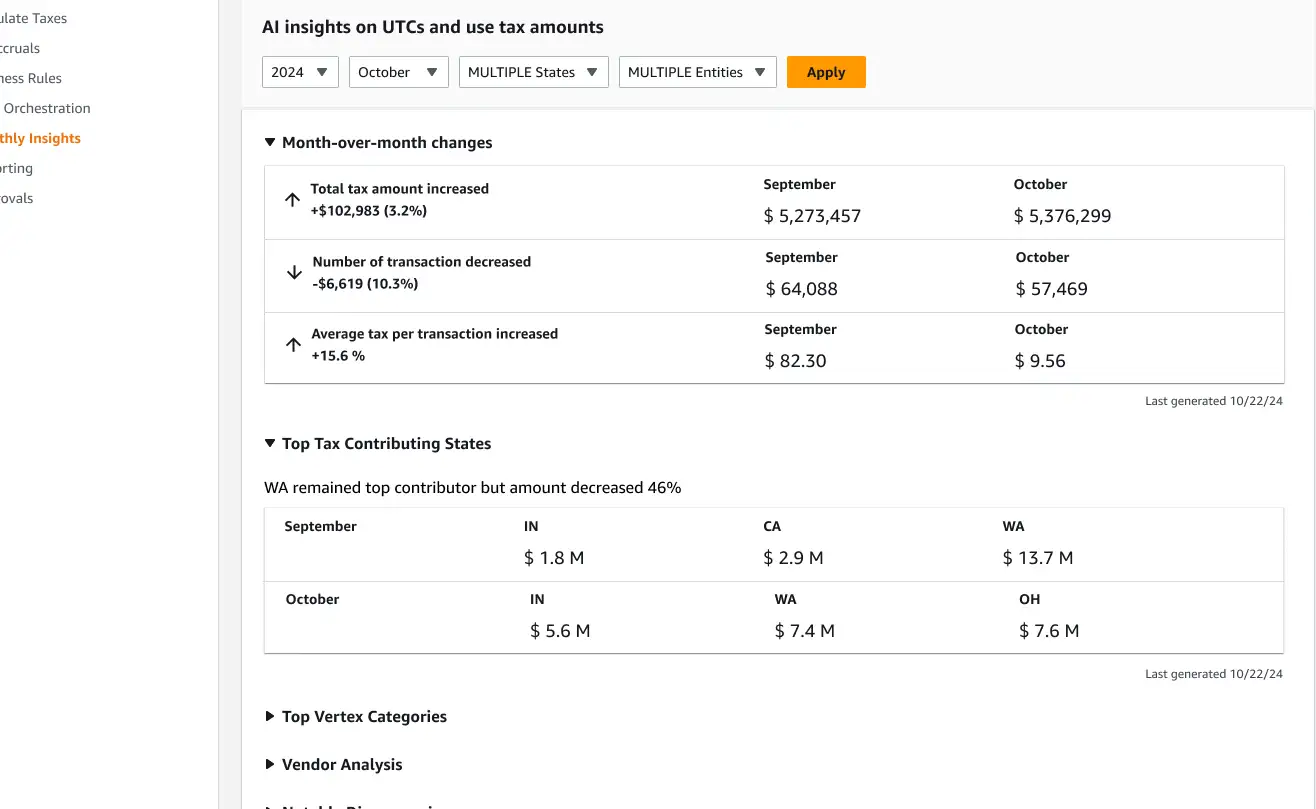Navigate to Calculate Taxes in the sidebar
The height and width of the screenshot is (809, 1316).
click(x=33, y=18)
